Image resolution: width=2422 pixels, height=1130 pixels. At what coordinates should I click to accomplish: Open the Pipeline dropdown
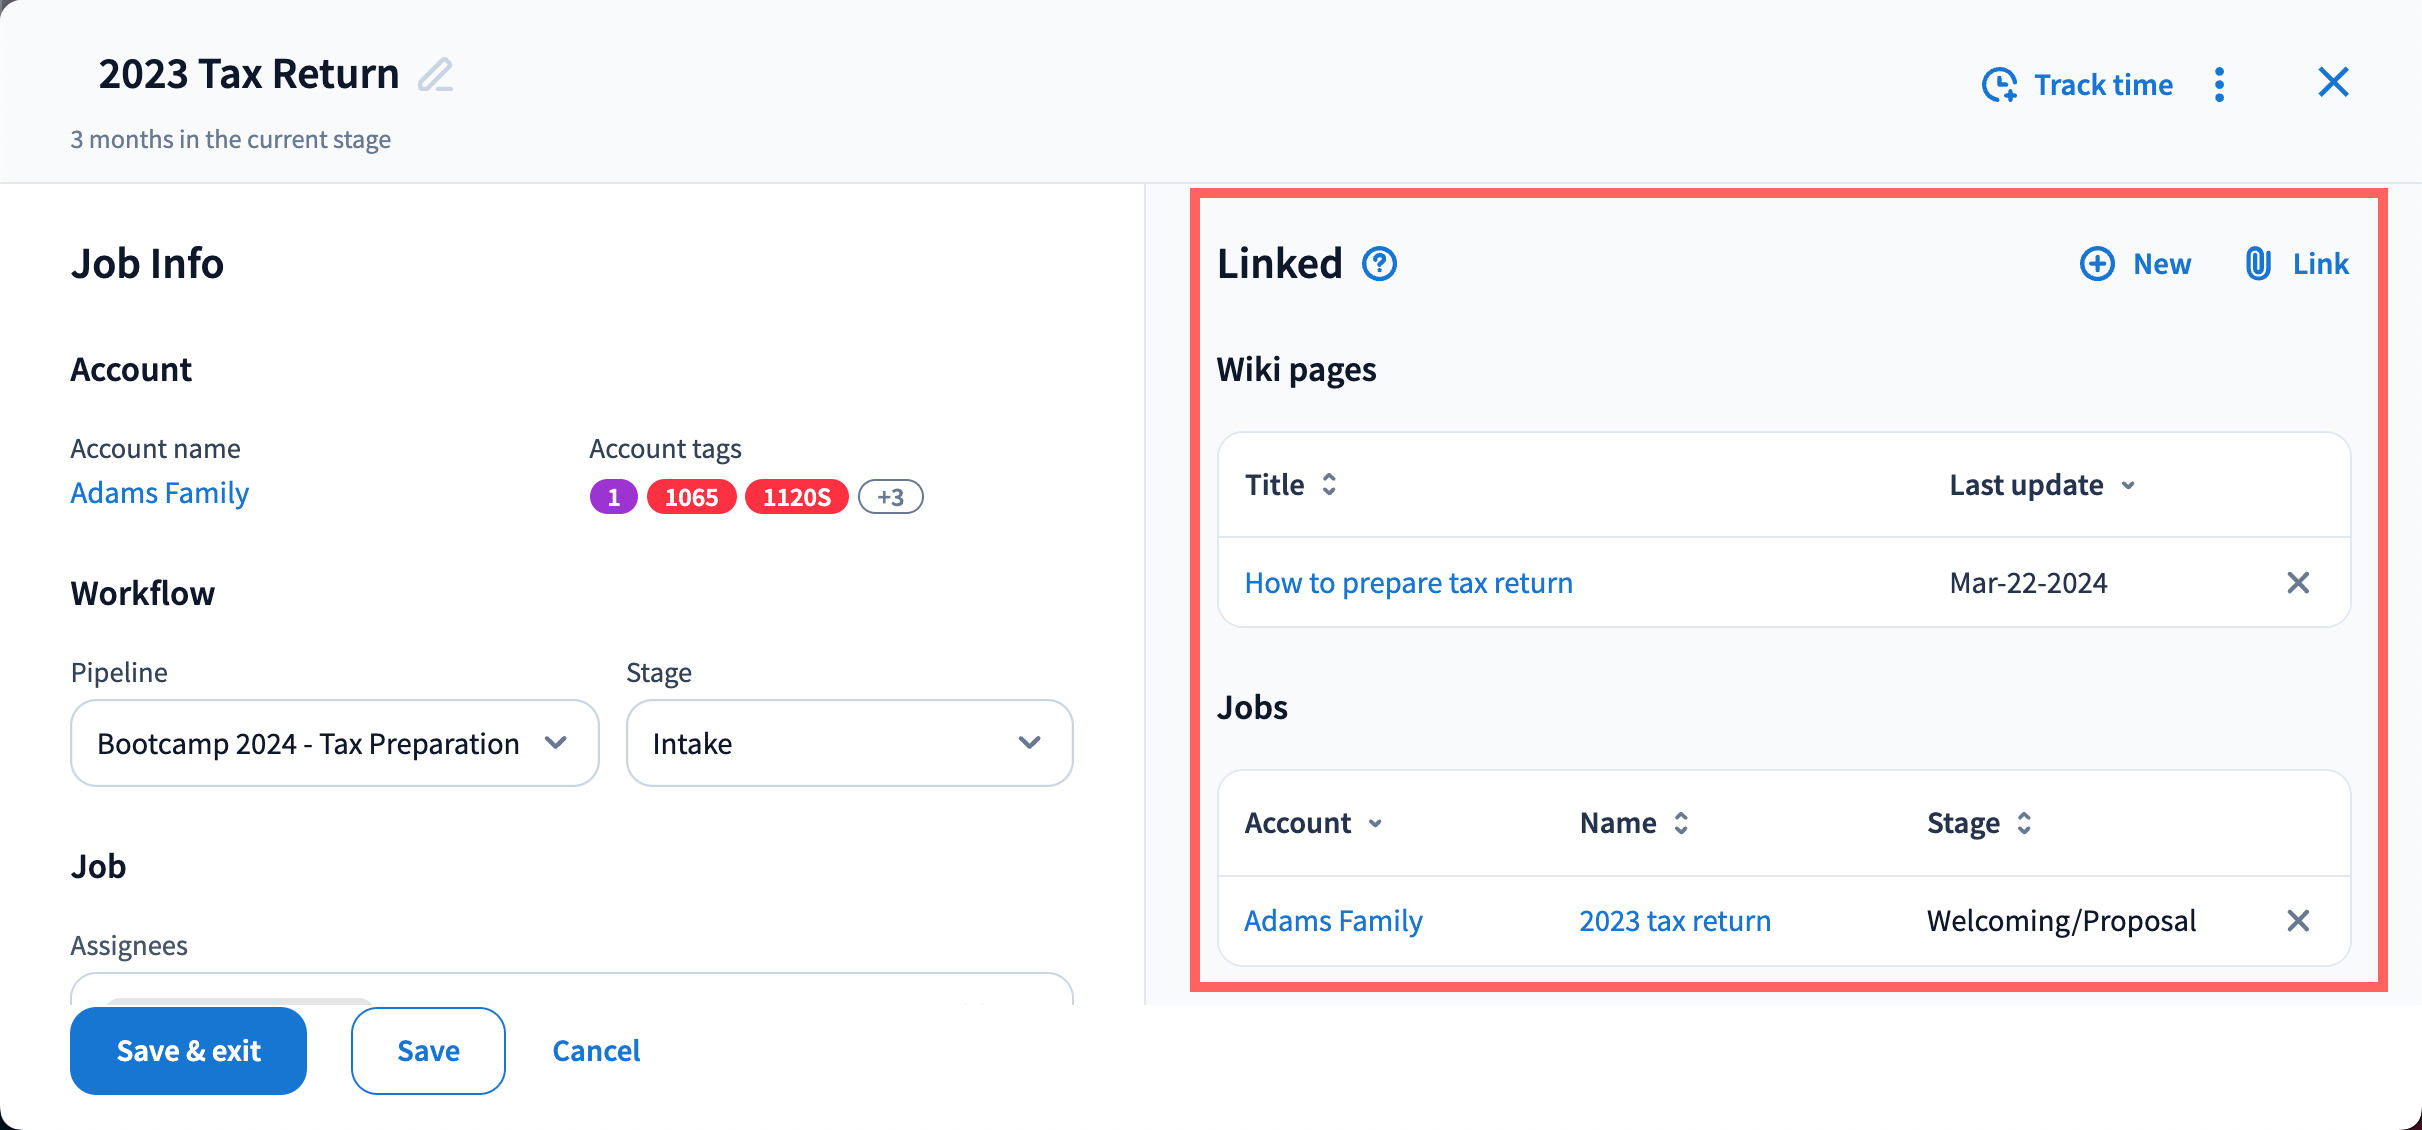(x=334, y=743)
